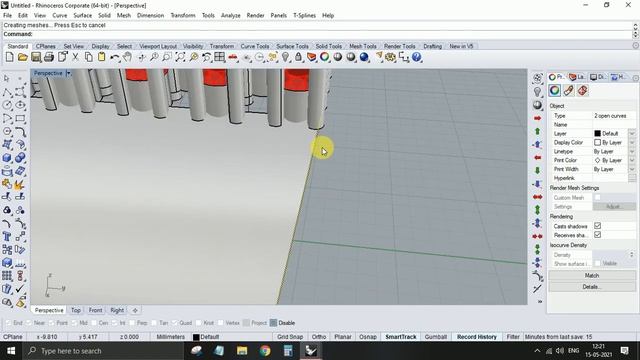Click the Cut scissors icon

coord(76,57)
